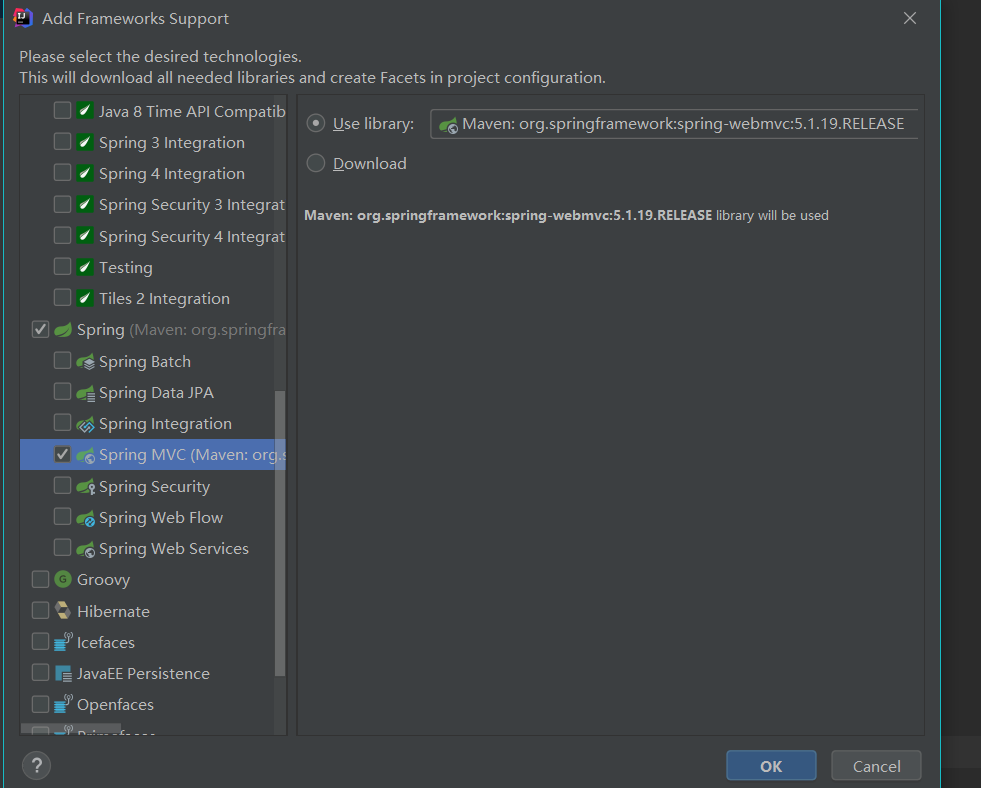
Task: Uncheck the Spring MVC checkbox
Action: (62, 454)
